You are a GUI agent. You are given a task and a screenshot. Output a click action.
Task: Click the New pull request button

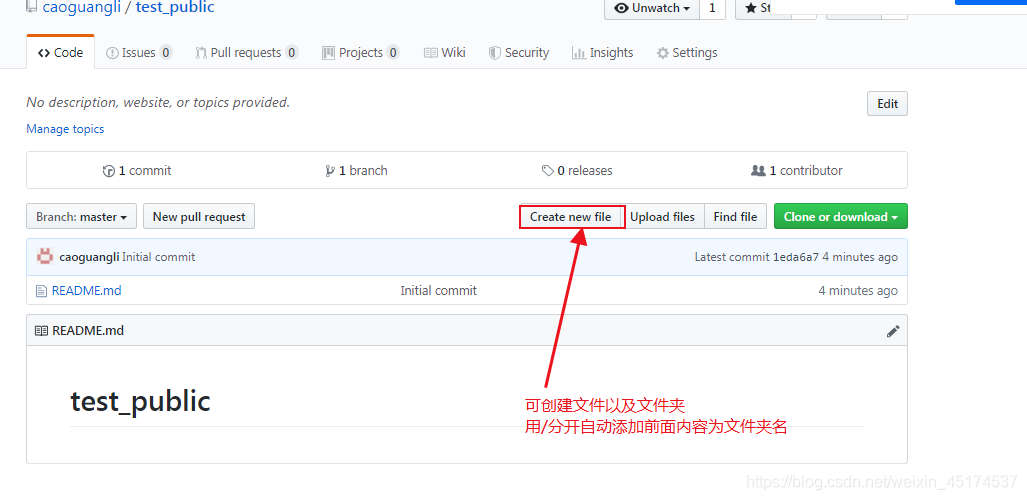click(x=199, y=216)
